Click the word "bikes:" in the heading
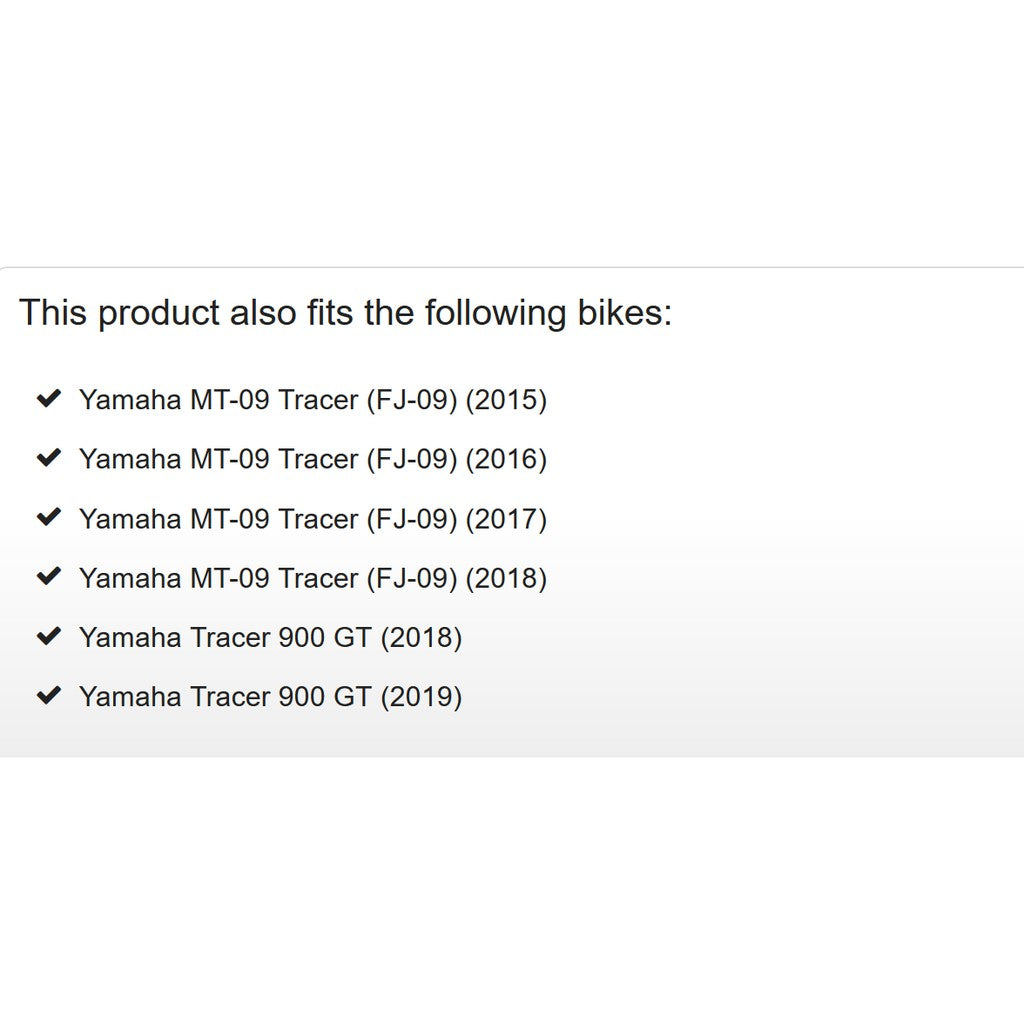The height and width of the screenshot is (1024, 1024). point(625,313)
